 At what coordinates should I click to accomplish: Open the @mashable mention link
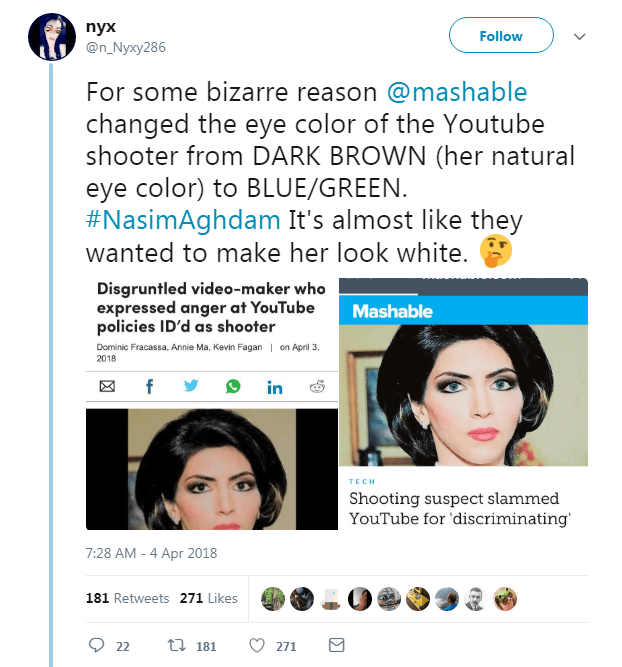coord(457,93)
